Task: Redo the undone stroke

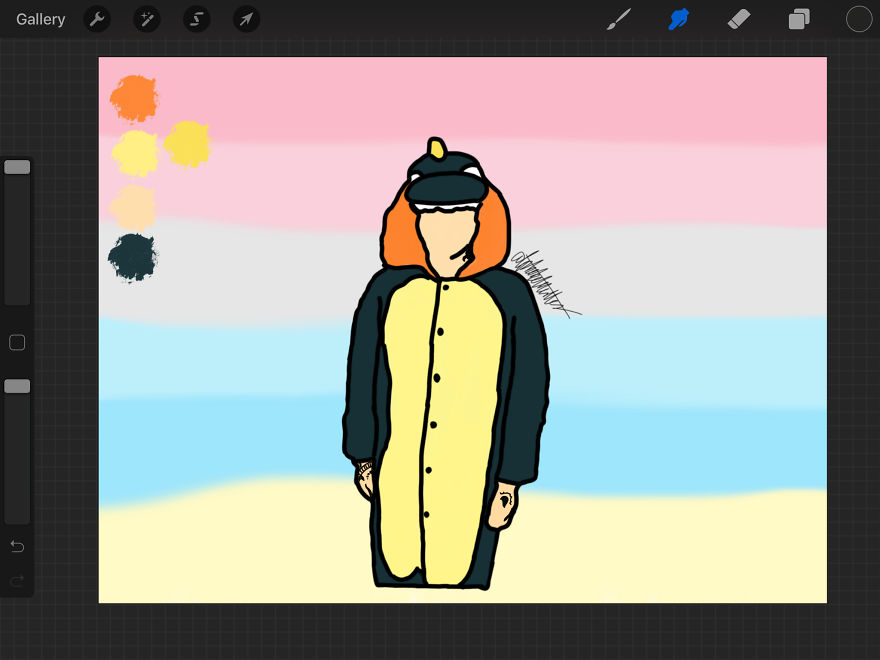Action: (16, 580)
